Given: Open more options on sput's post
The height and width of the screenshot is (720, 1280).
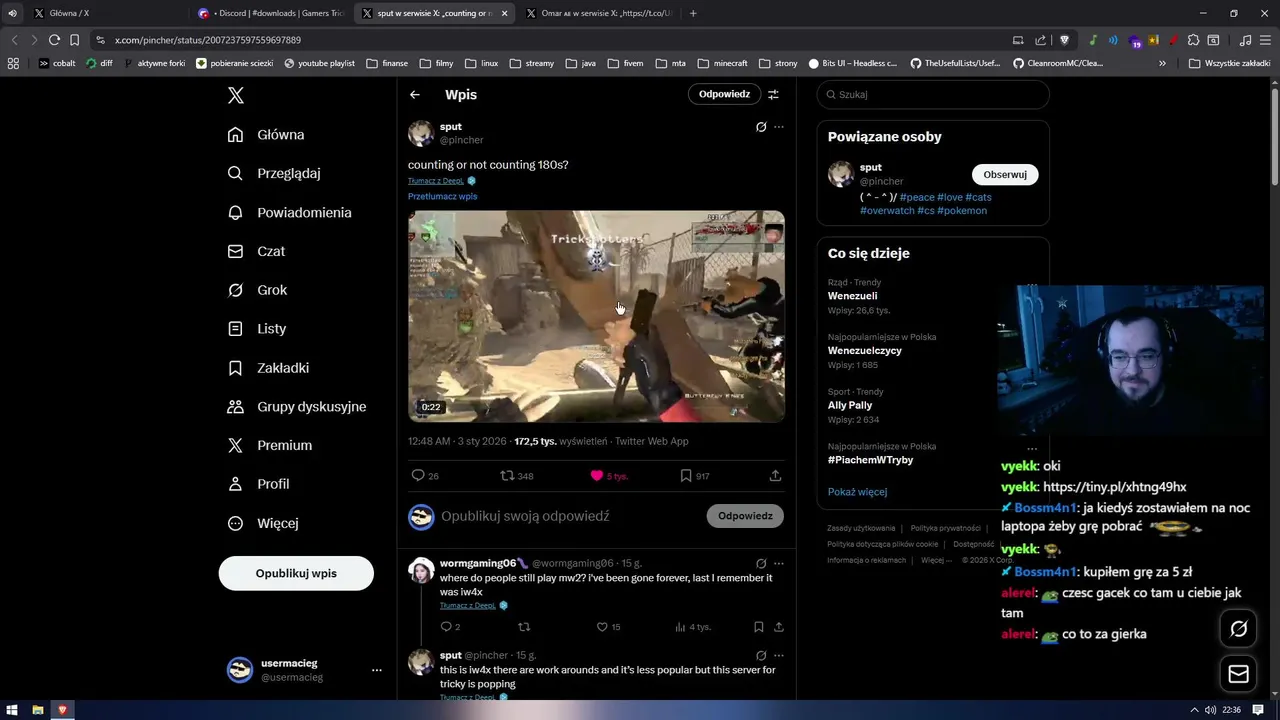Looking at the screenshot, I should [x=779, y=127].
